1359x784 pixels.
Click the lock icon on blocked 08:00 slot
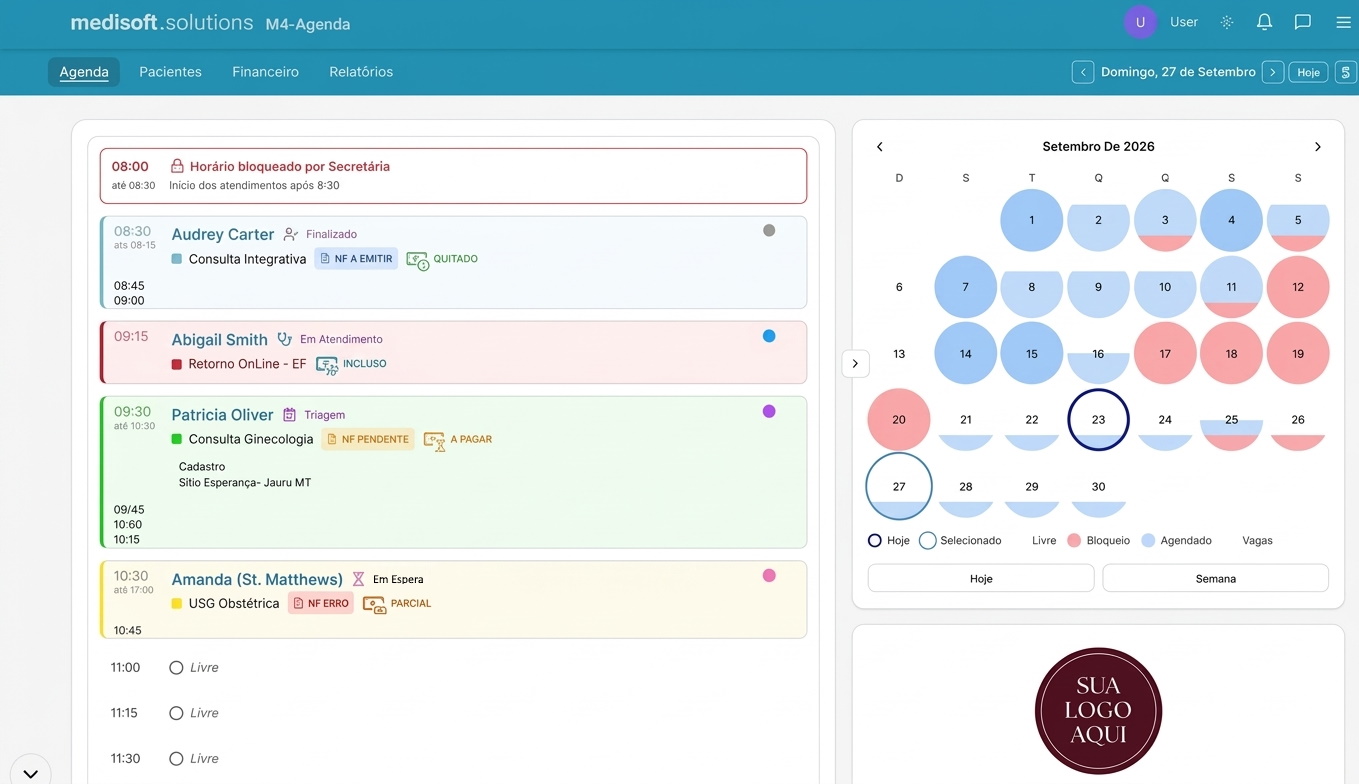pyautogui.click(x=177, y=166)
